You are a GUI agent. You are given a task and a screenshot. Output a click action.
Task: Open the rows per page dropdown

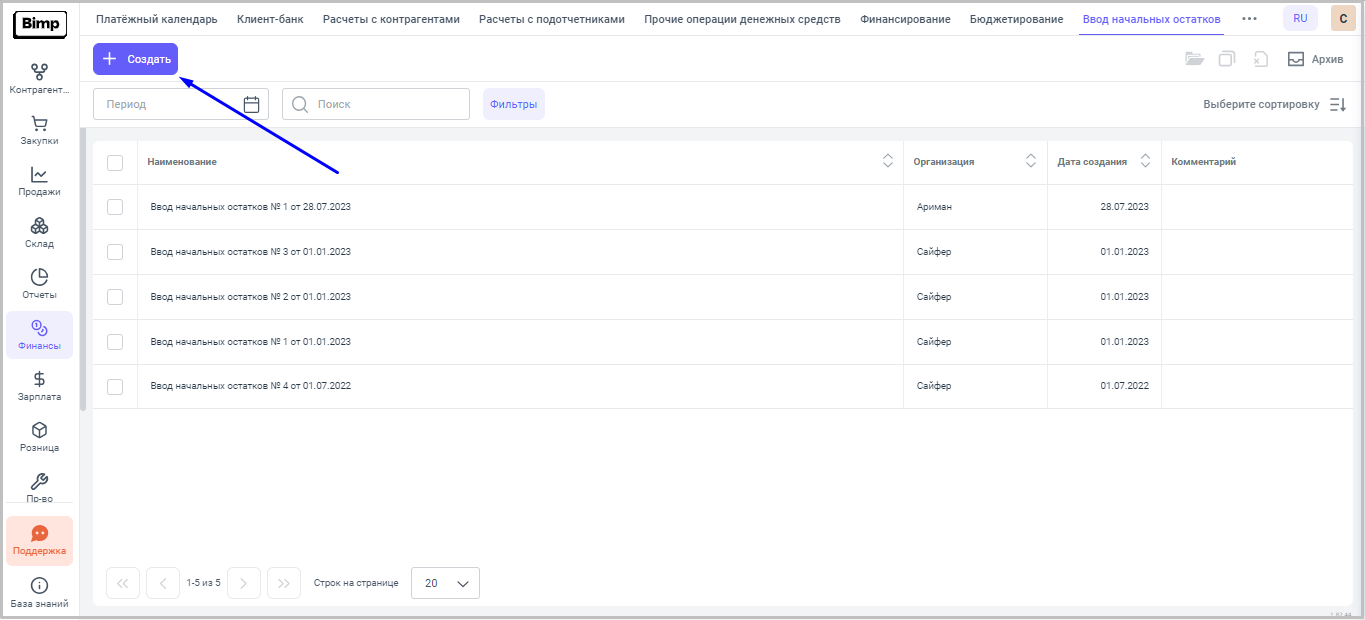(445, 583)
